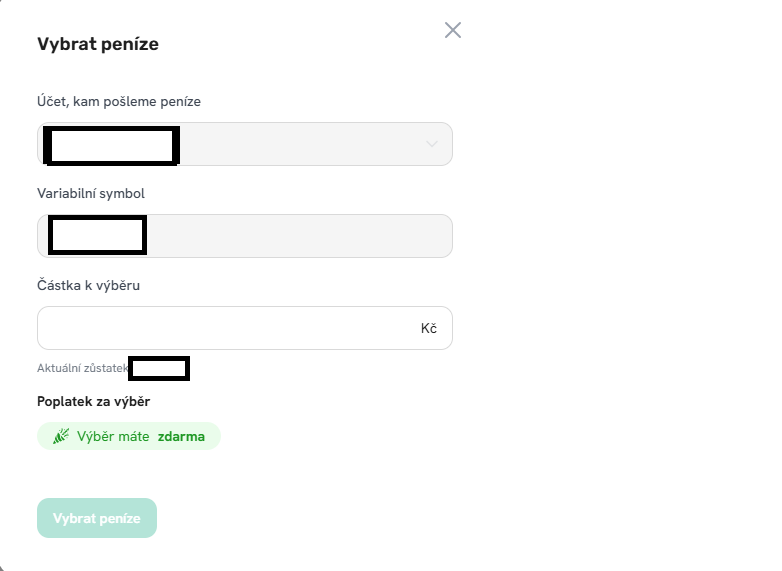This screenshot has height=571, width=782.
Task: Click the Vybrat peníze dialog heading
Action: pyautogui.click(x=98, y=44)
